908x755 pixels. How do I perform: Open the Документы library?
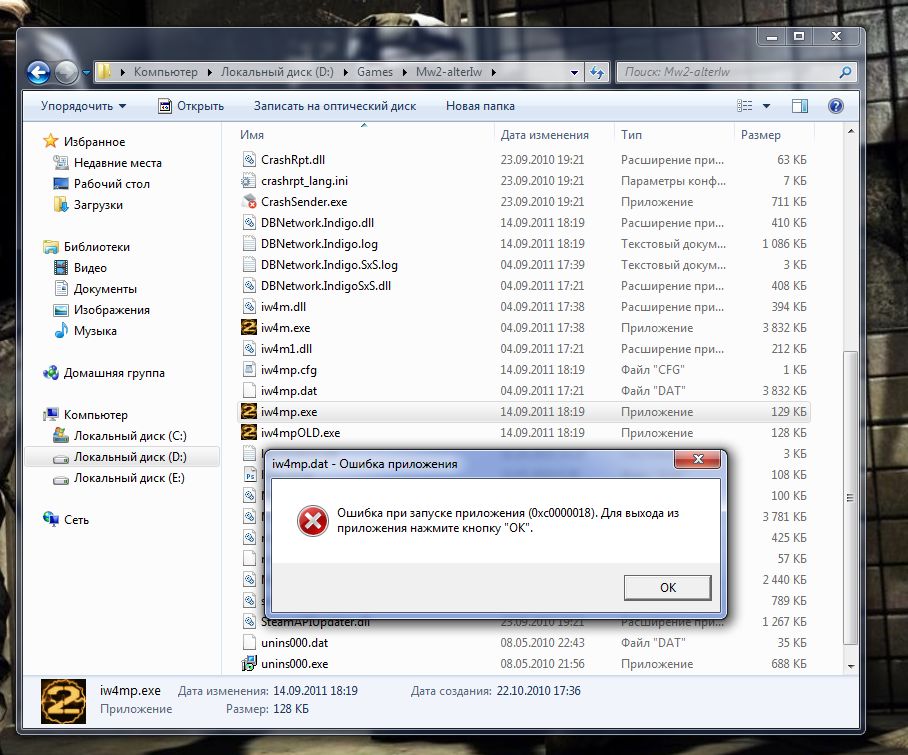click(105, 288)
